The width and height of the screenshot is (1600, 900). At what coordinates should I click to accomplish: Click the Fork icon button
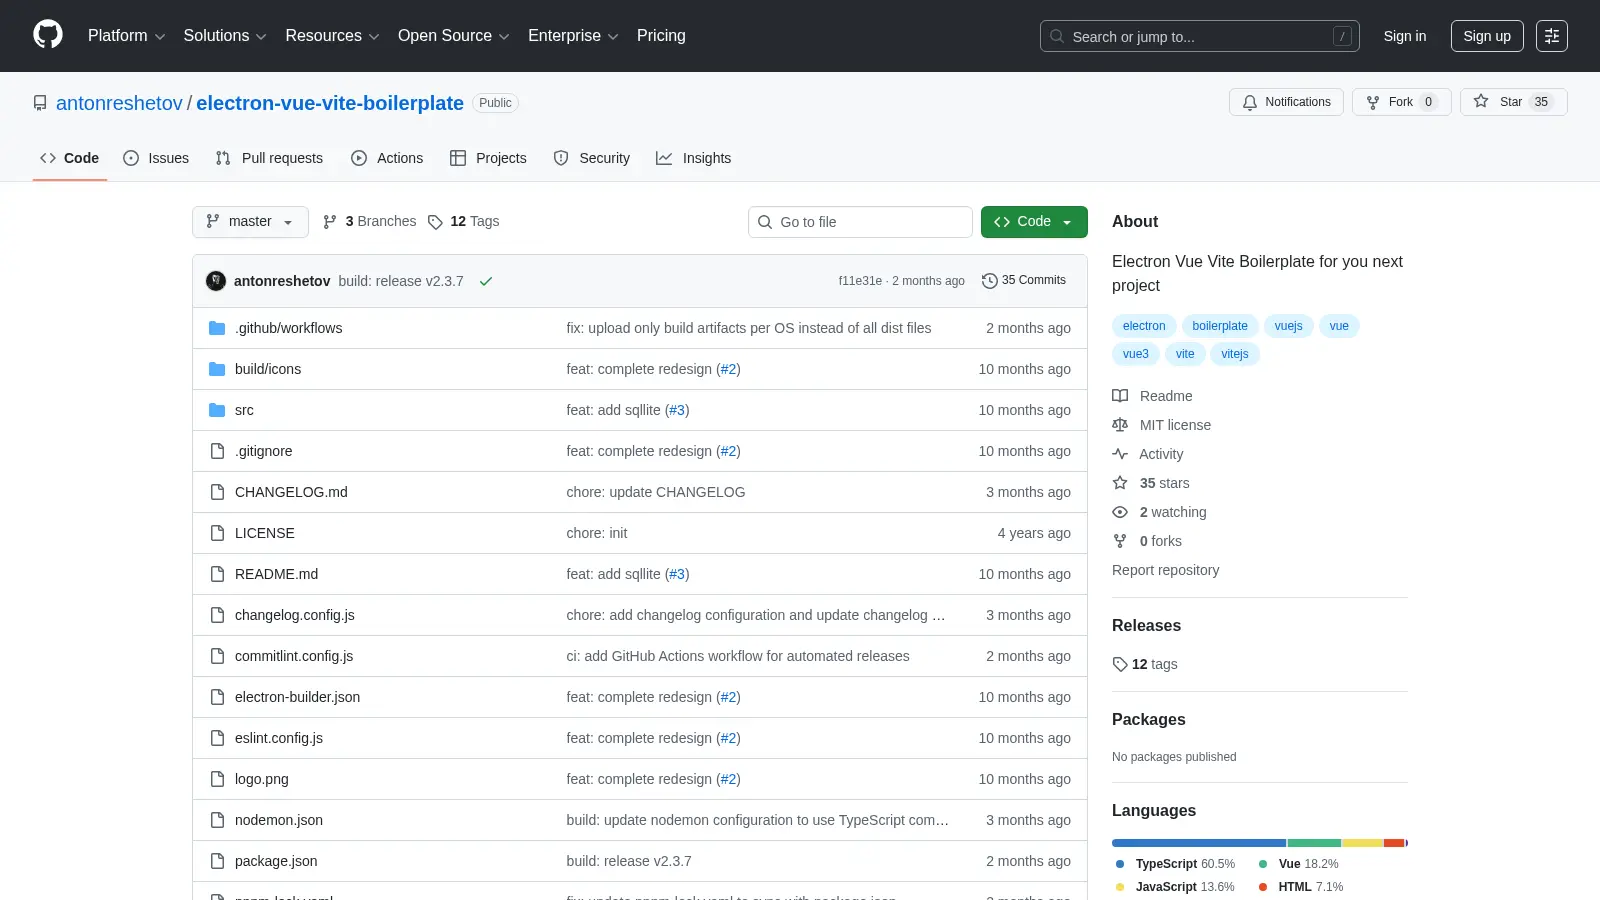pos(1373,102)
